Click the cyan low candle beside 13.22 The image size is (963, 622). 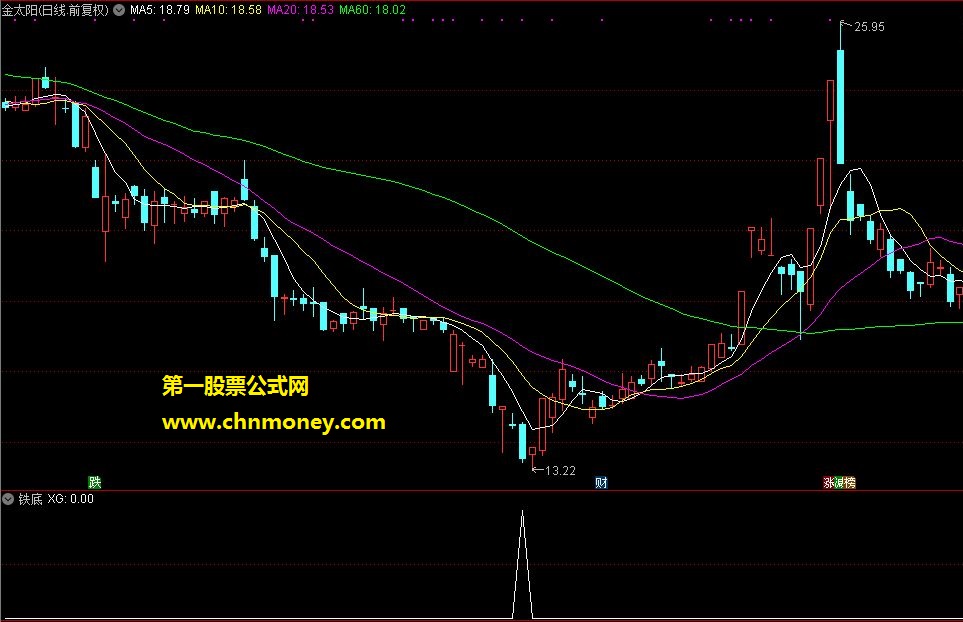coord(523,441)
